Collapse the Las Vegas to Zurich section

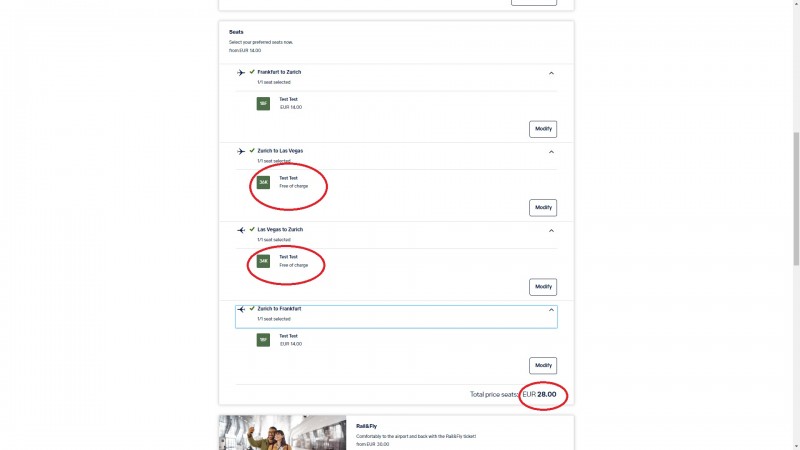[551, 230]
